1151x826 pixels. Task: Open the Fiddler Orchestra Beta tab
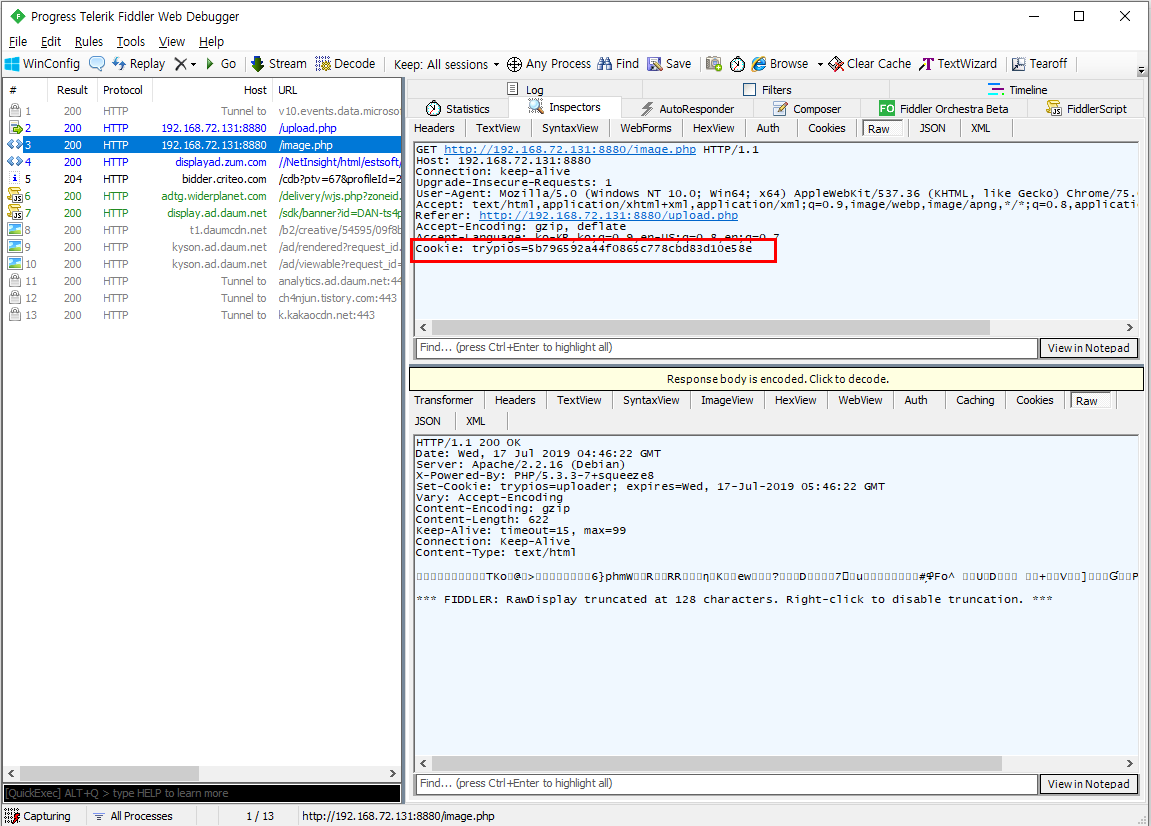coord(943,109)
